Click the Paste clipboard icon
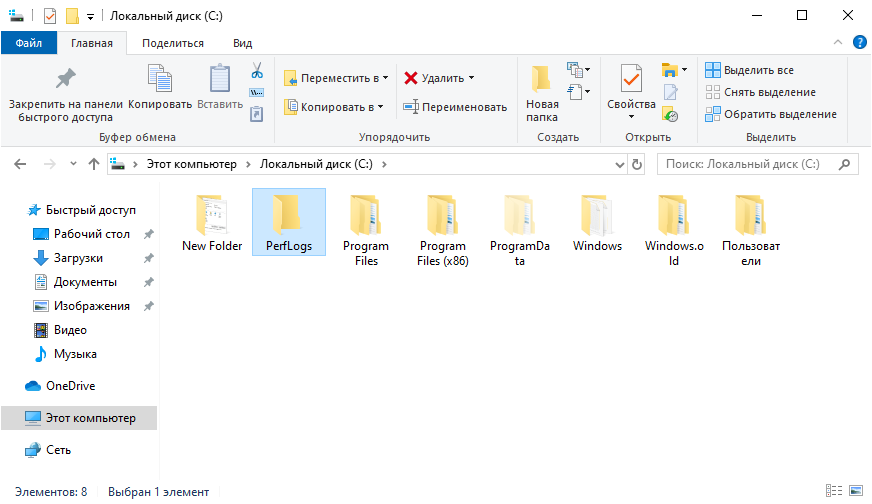The image size is (872, 504). point(219,87)
